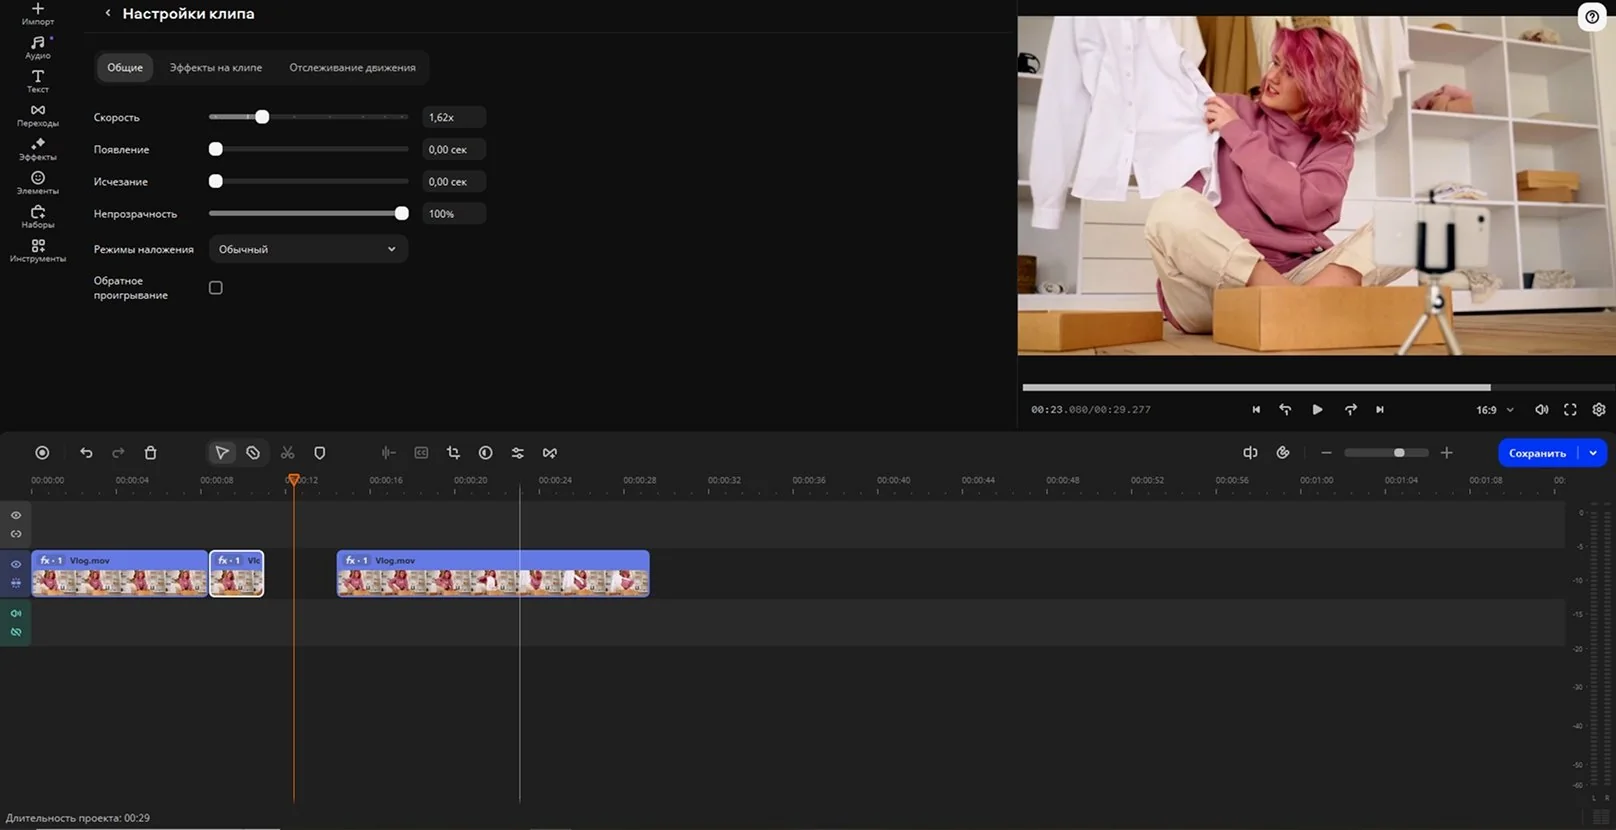The height and width of the screenshot is (830, 1616).
Task: Enable the reverse playback checkbox
Action: (215, 288)
